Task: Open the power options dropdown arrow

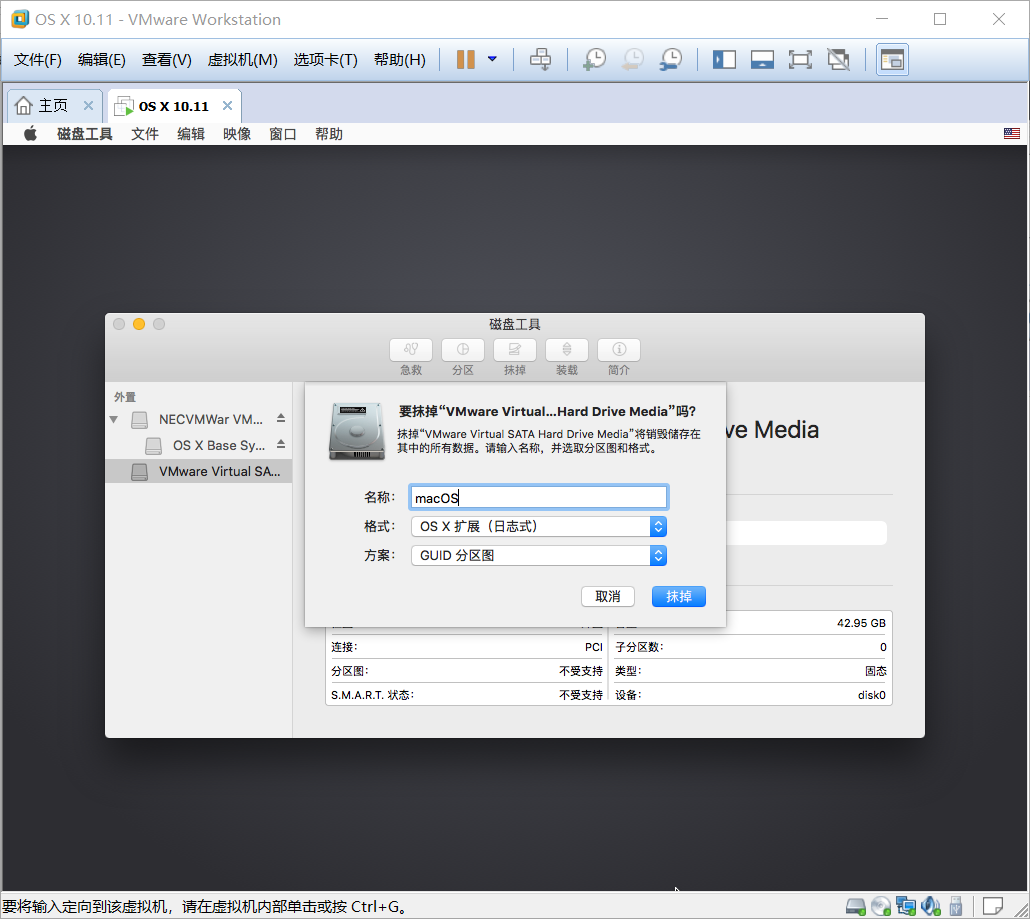Action: pos(492,60)
